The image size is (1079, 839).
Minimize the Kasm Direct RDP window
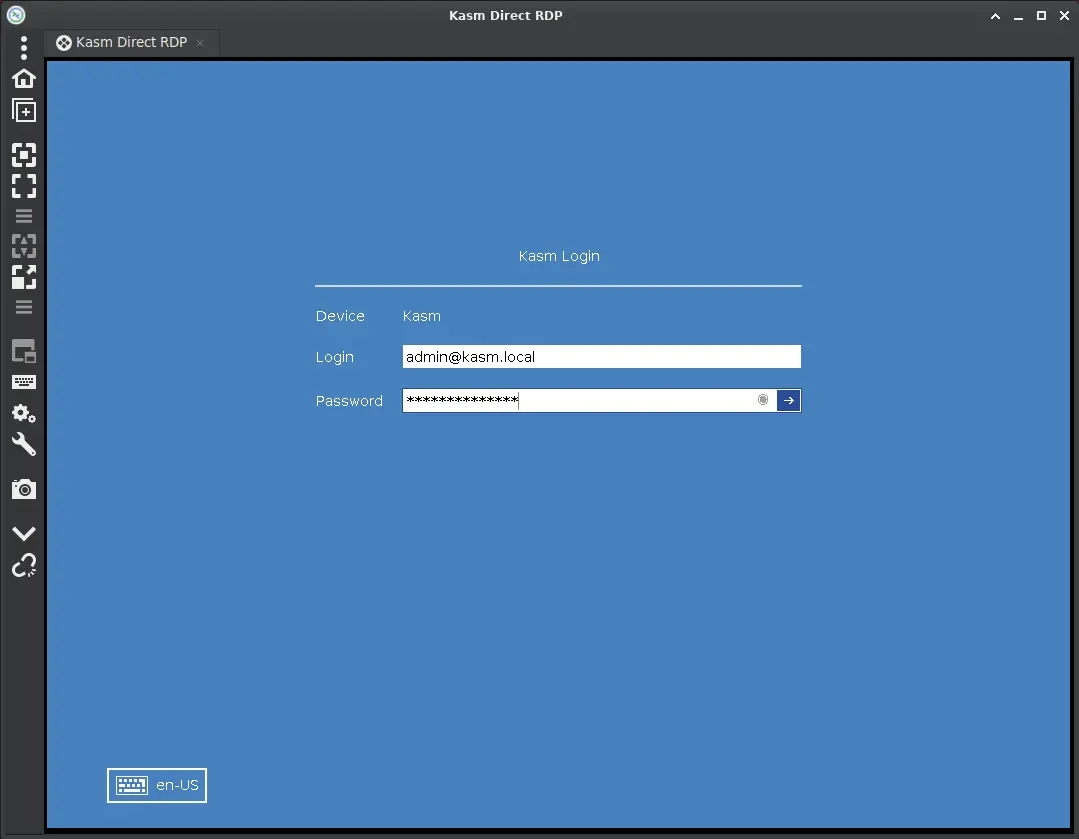click(x=1018, y=16)
